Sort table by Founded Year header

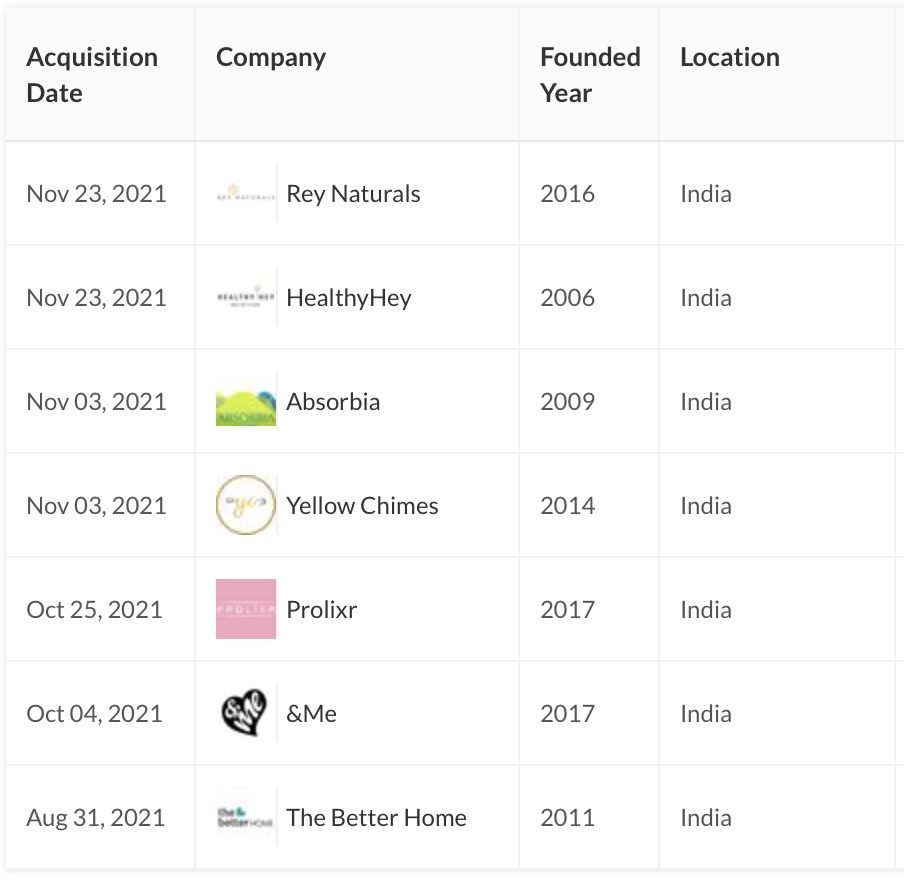[x=590, y=75]
